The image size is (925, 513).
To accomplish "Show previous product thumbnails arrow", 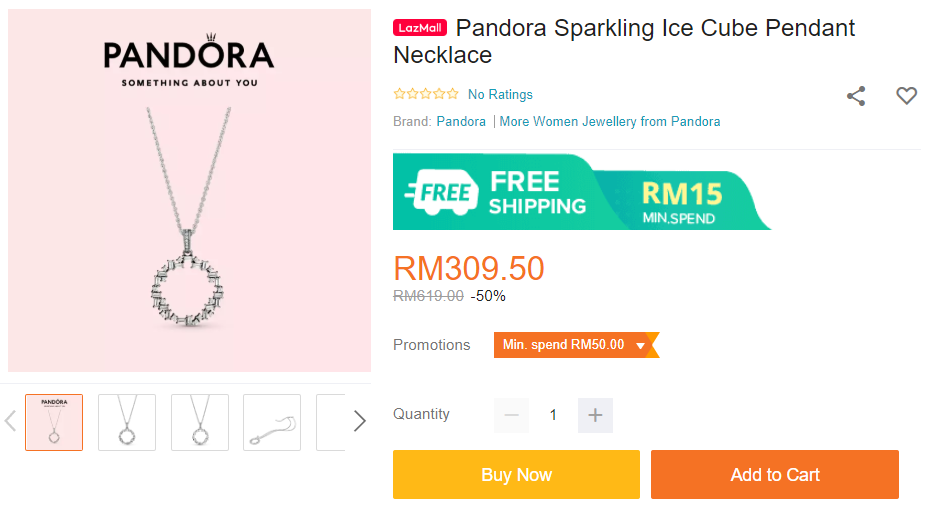I will click(x=11, y=421).
